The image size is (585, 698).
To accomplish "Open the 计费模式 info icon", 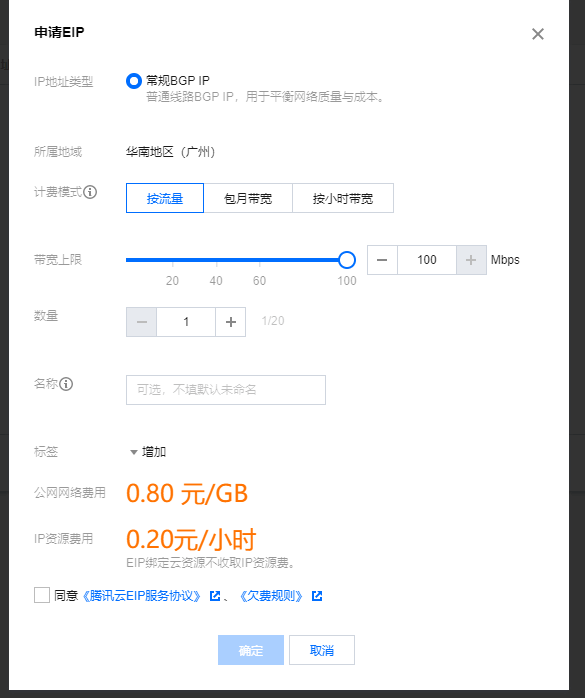I will point(90,192).
